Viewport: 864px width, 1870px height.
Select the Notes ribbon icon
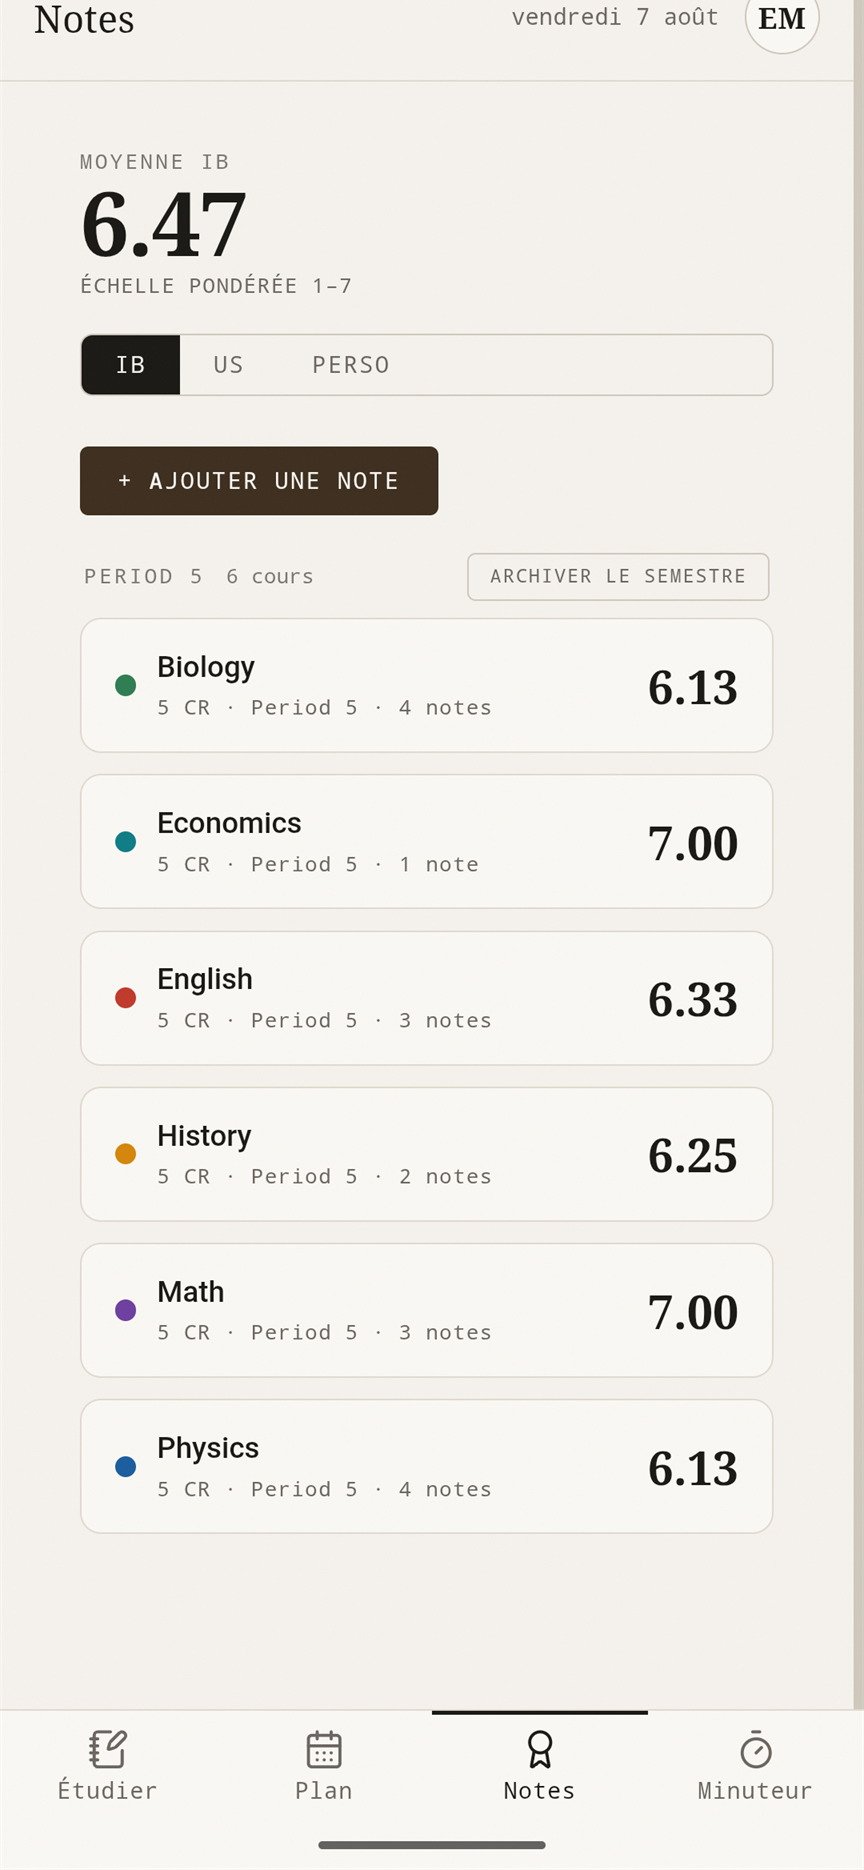[x=539, y=1750]
